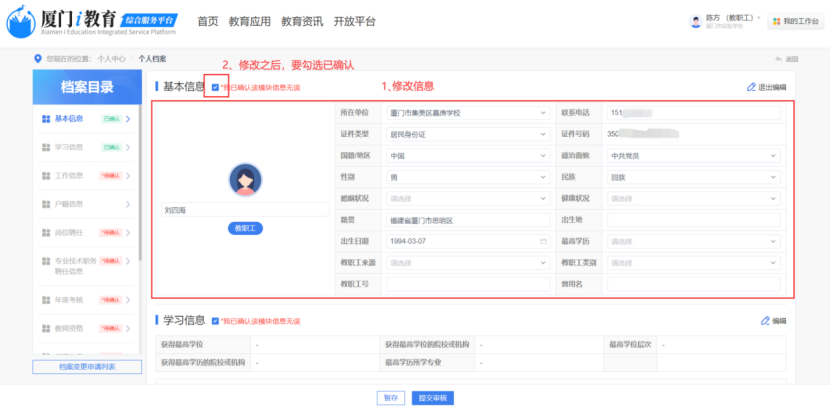831x409 pixels.
Task: Click the profile photo avatar
Action: (245, 179)
